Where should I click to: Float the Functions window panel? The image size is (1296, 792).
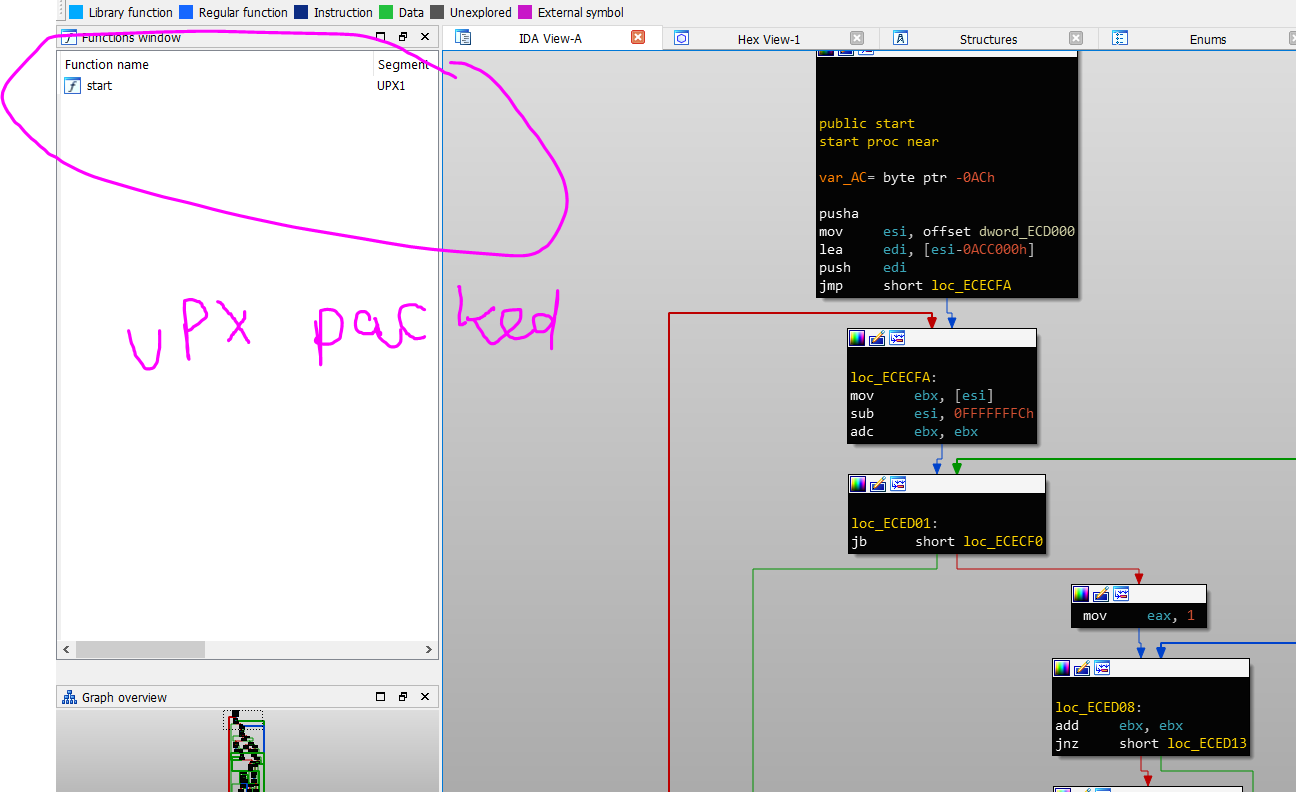[403, 37]
